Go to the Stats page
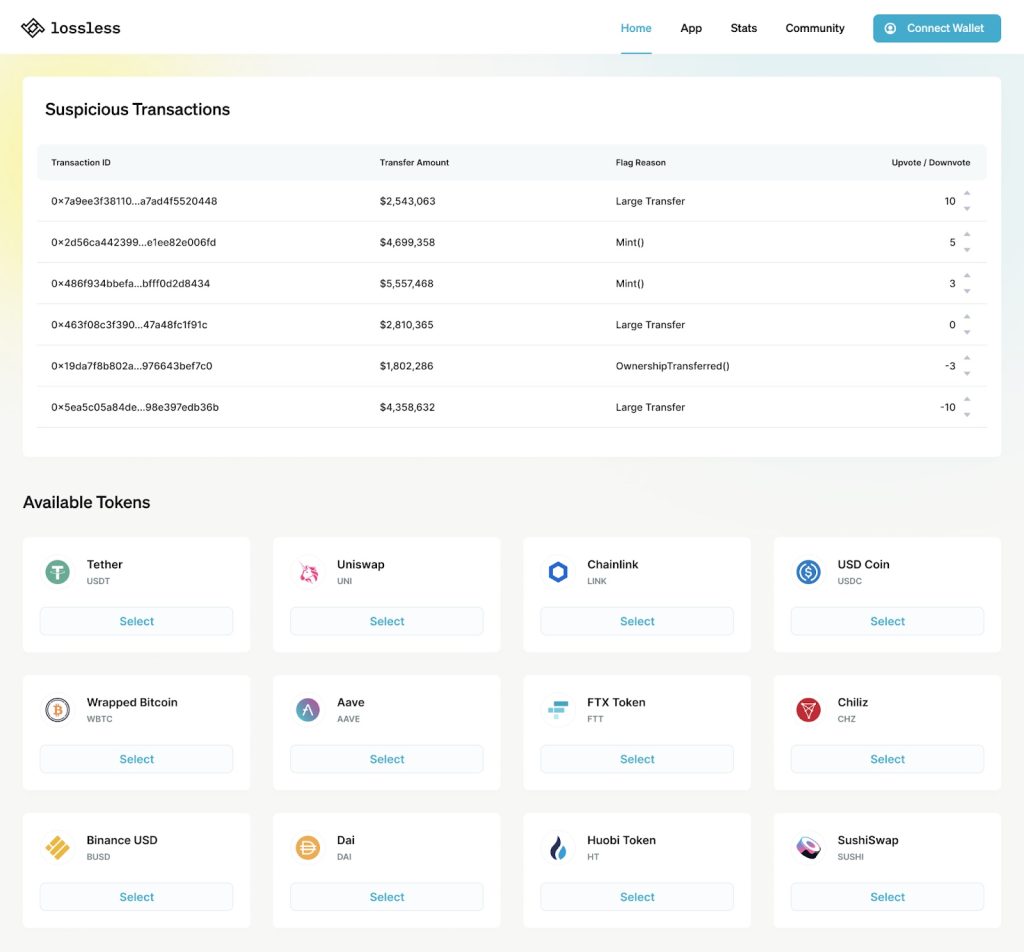1024x952 pixels. [744, 28]
